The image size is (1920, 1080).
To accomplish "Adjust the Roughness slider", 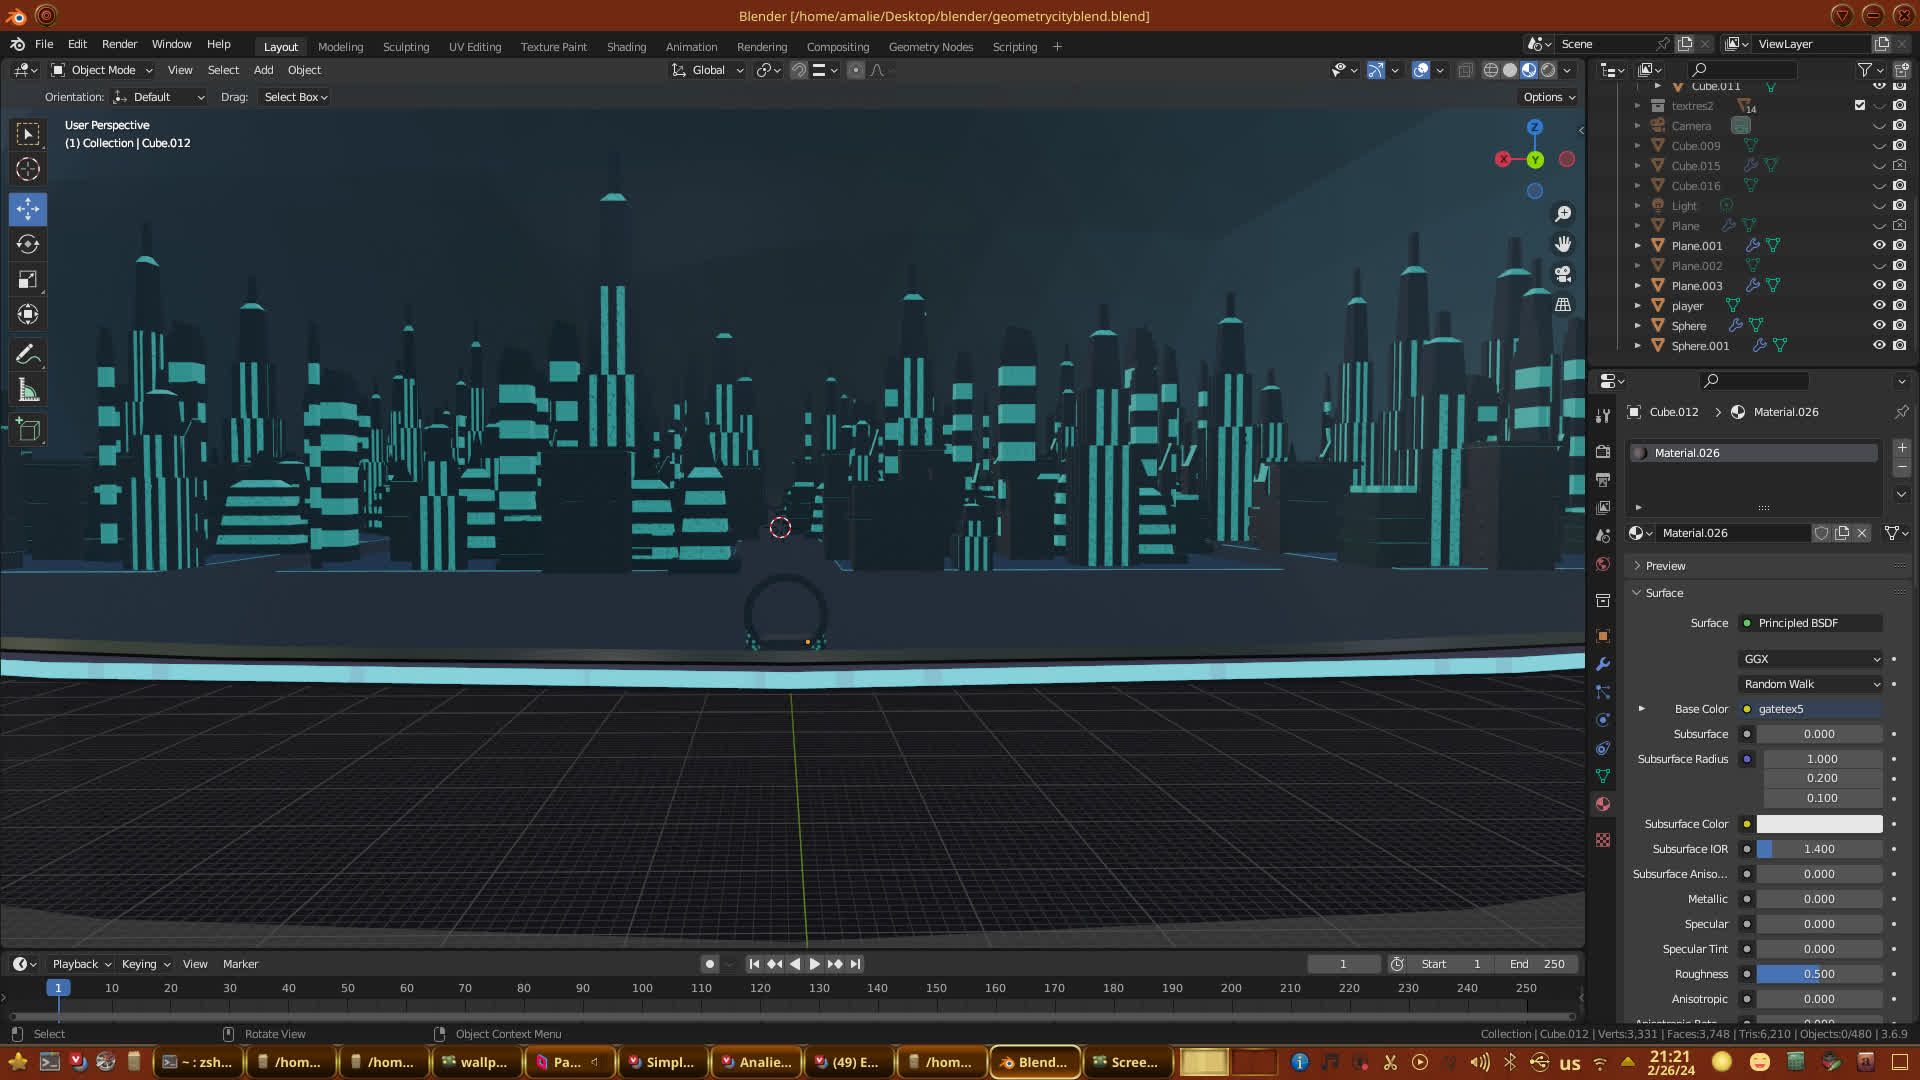I will pyautogui.click(x=1819, y=974).
